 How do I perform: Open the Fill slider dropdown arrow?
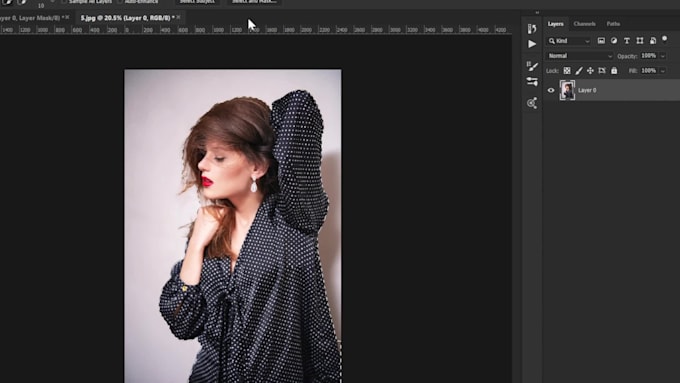(x=663, y=71)
